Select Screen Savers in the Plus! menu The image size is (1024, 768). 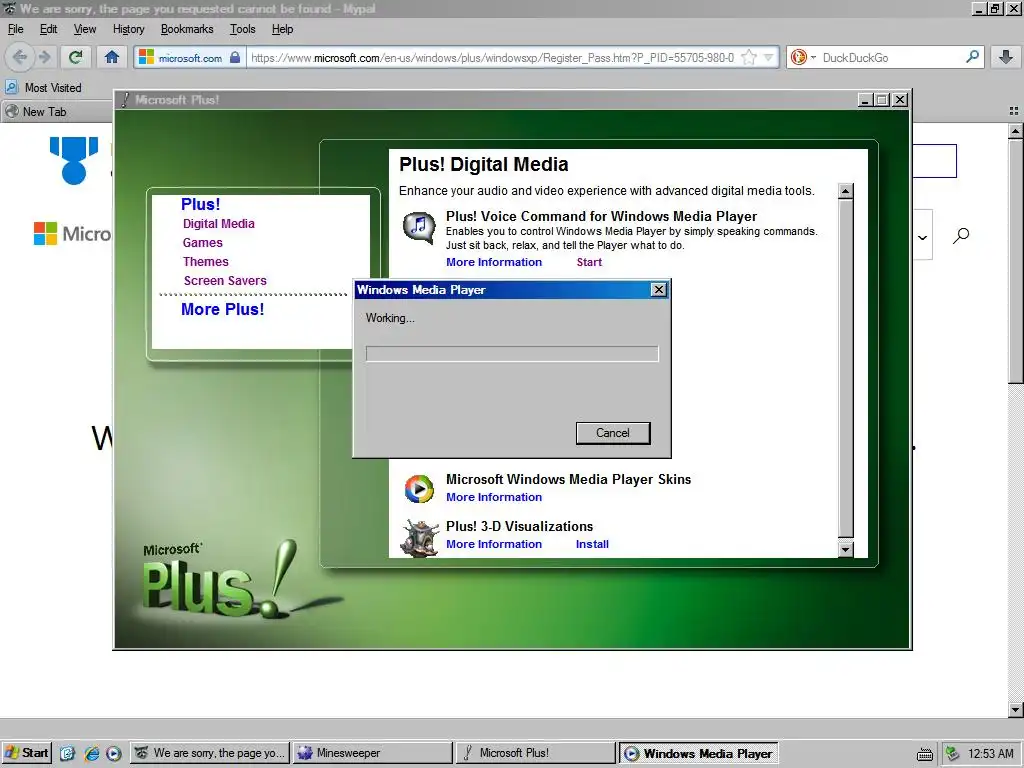[x=225, y=280]
